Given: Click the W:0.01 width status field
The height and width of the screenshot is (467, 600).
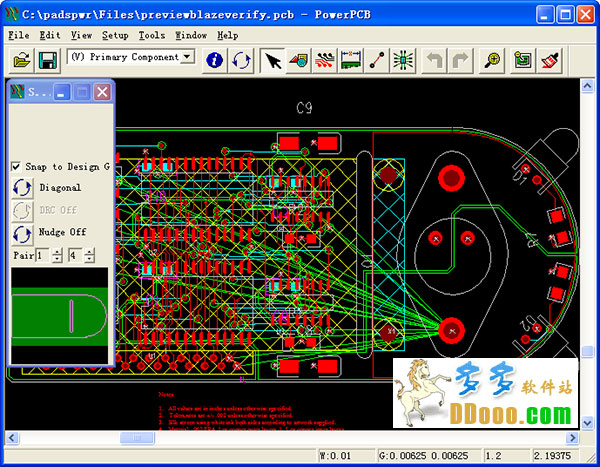Looking at the screenshot, I should coord(346,456).
